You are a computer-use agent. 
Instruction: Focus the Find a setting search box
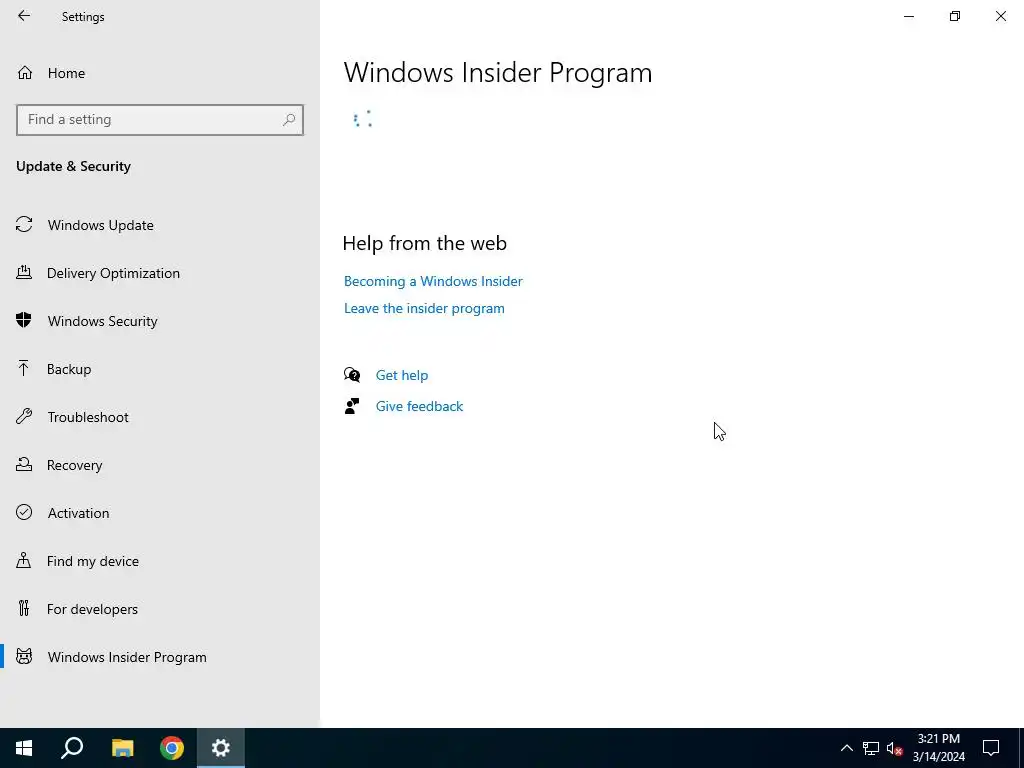[159, 120]
